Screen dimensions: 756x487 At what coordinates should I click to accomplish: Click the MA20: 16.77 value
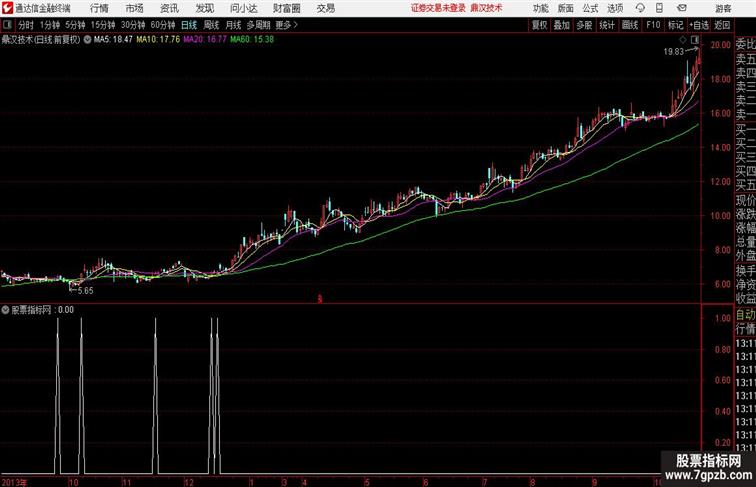click(204, 40)
